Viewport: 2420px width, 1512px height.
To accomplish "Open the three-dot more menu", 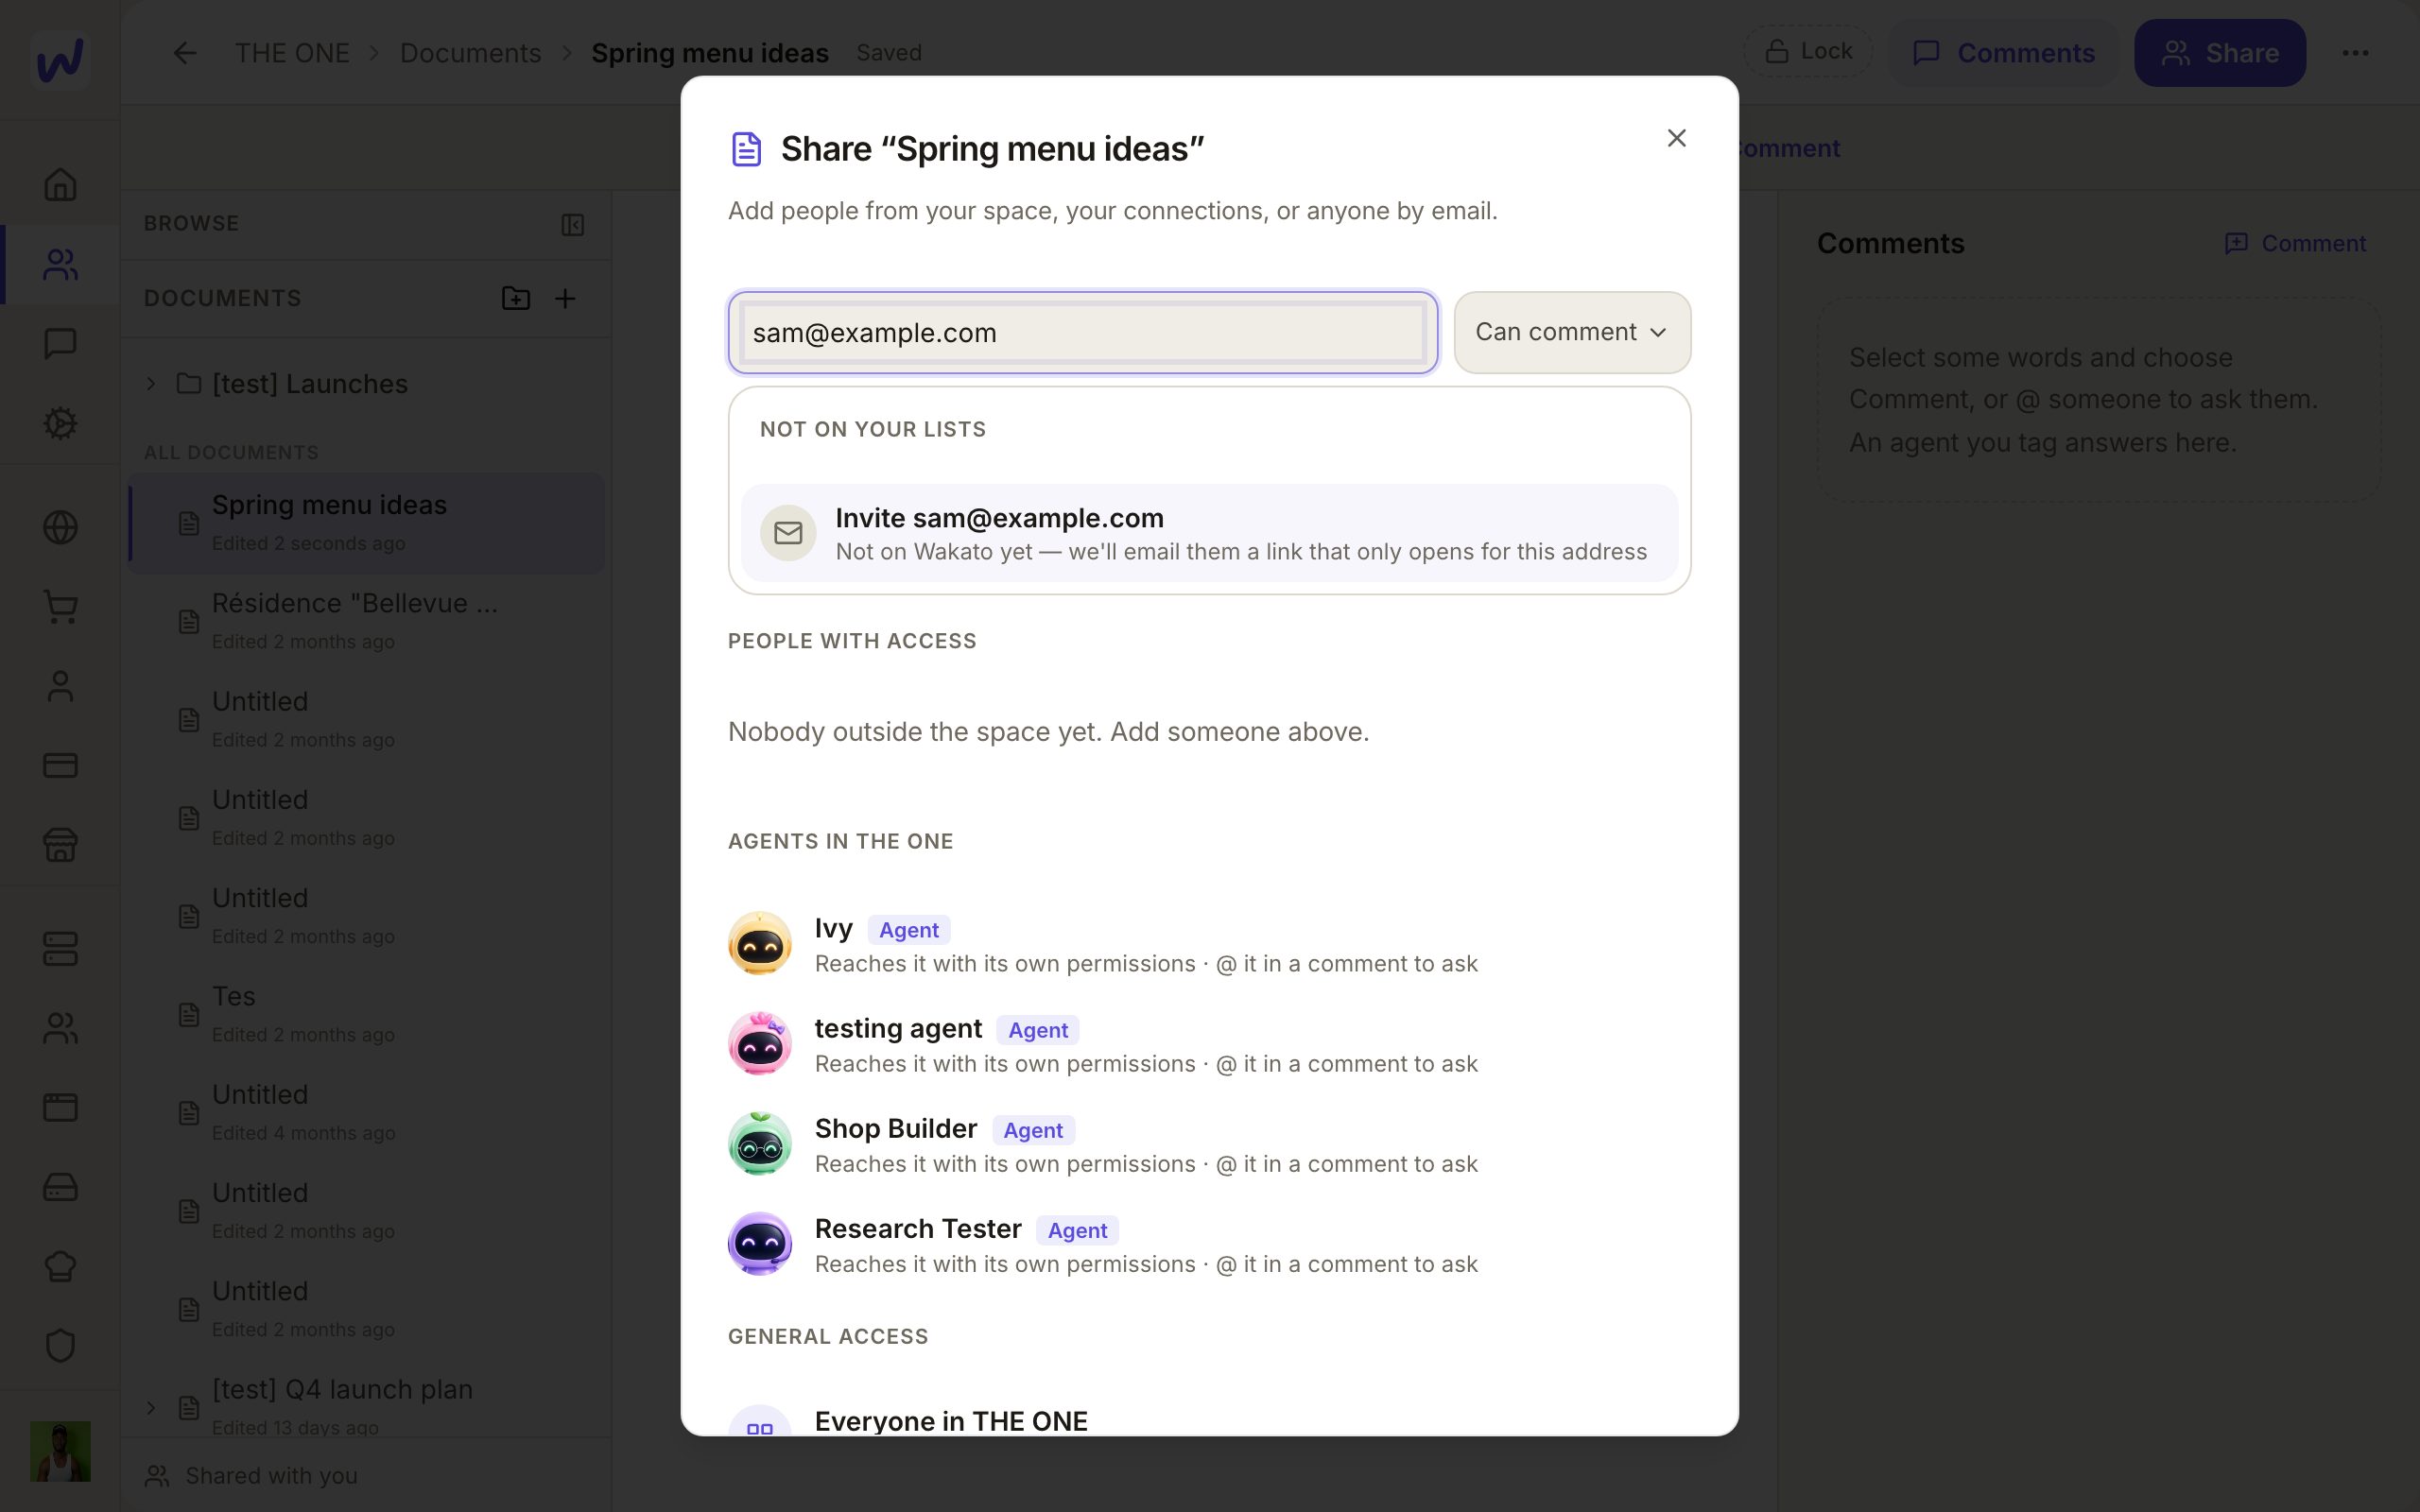I will (x=2355, y=53).
